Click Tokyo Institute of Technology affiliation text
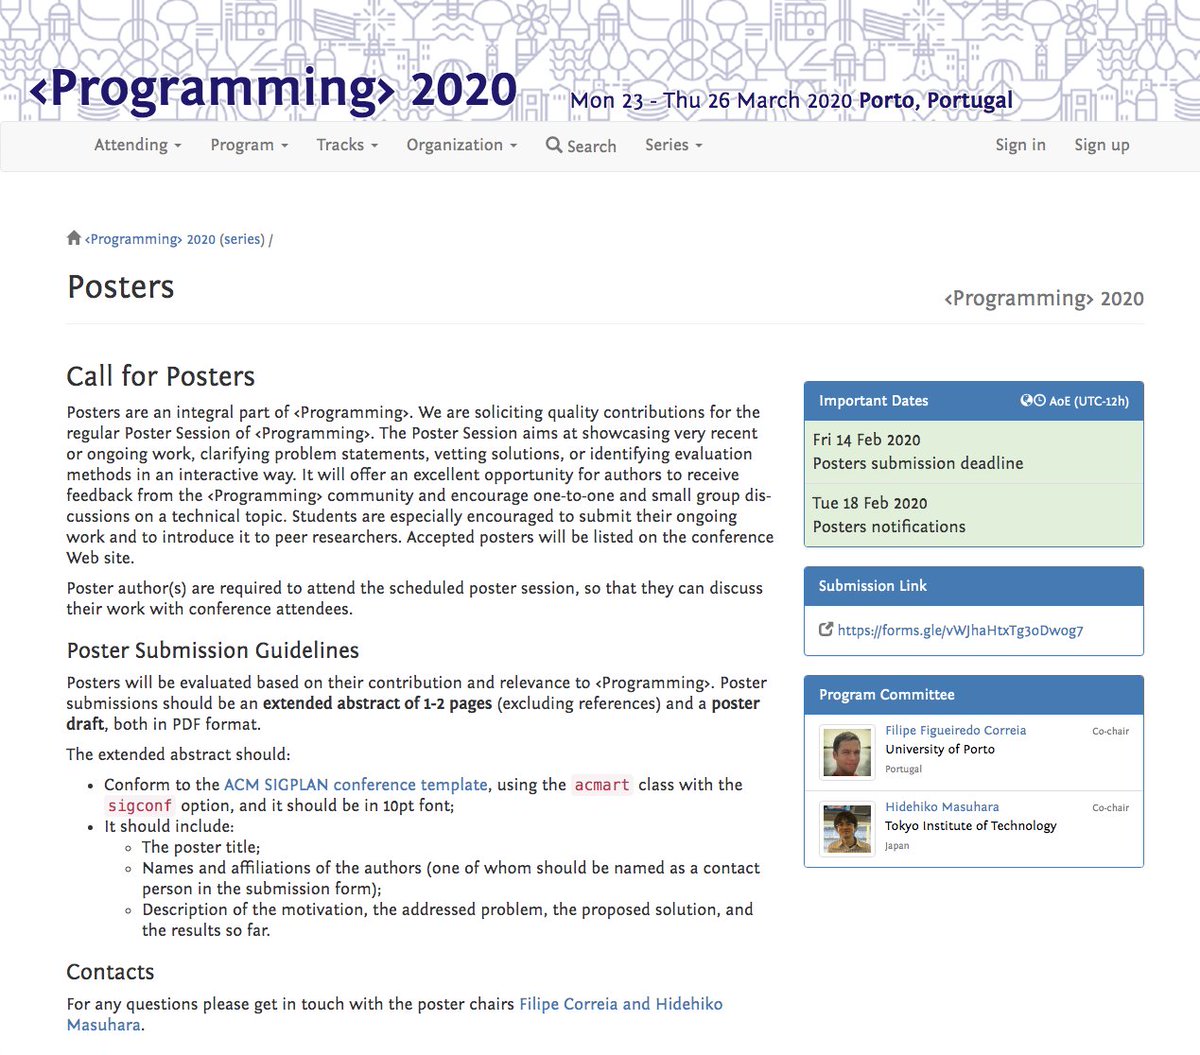The width and height of the screenshot is (1200, 1055). click(971, 826)
